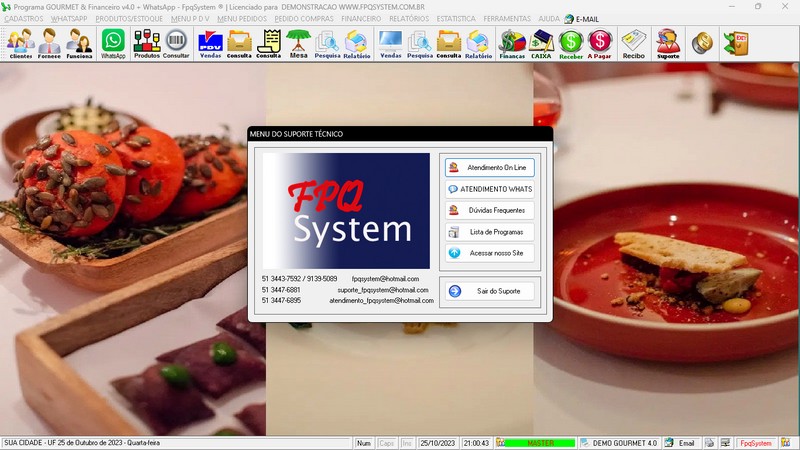
Task: Click the Consulta receipt scroll icon
Action: [x=268, y=43]
